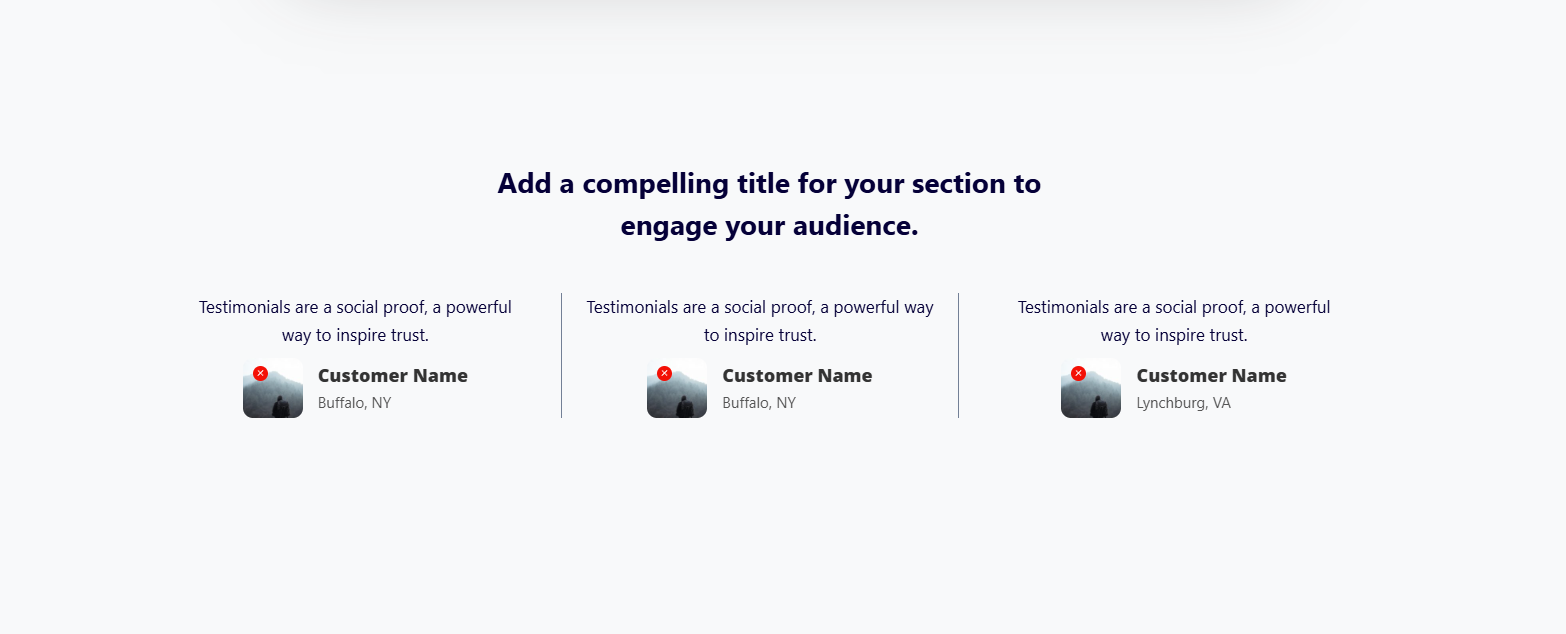Viewport: 1566px width, 634px height.
Task: Select the remove-image icon on the second customer photo
Action: coord(665,372)
